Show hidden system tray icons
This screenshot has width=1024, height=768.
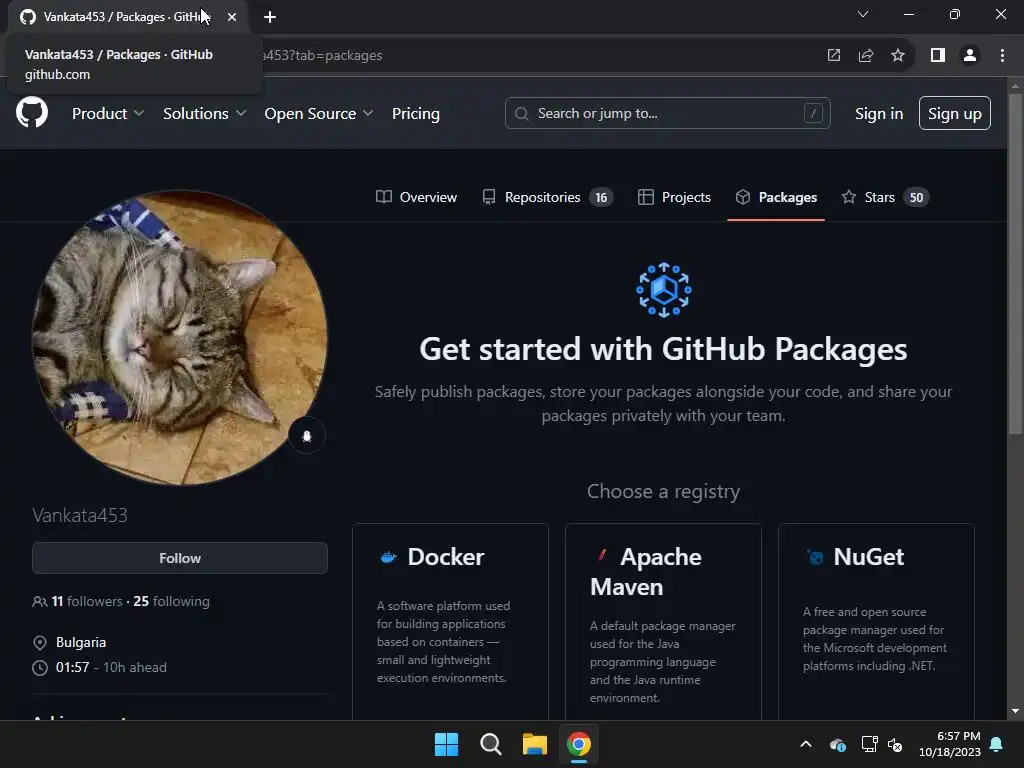pyautogui.click(x=806, y=744)
